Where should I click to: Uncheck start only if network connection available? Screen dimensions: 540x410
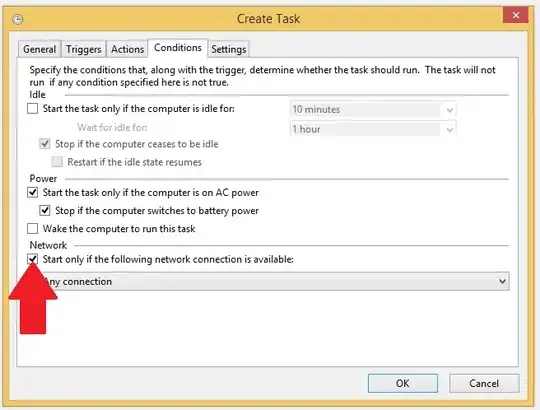click(32, 259)
